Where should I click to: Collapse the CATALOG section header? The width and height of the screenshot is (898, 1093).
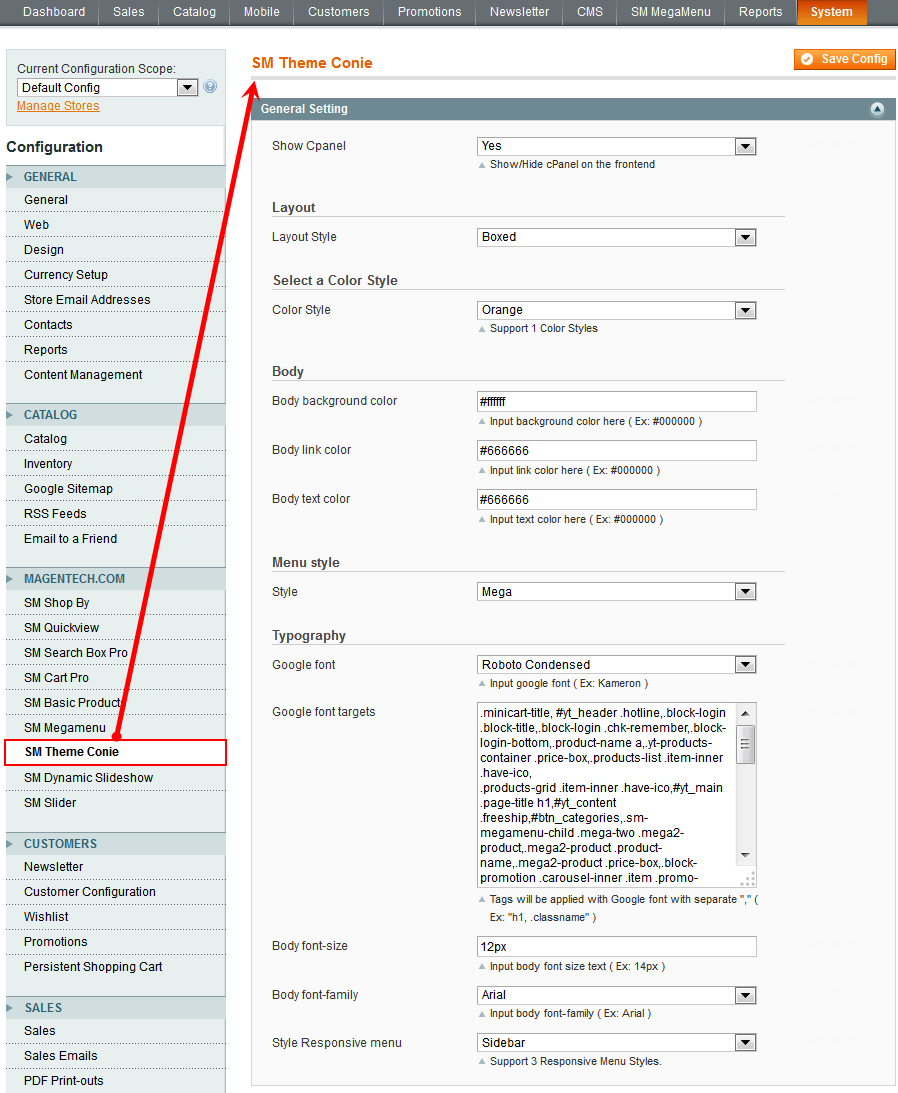click(x=115, y=415)
